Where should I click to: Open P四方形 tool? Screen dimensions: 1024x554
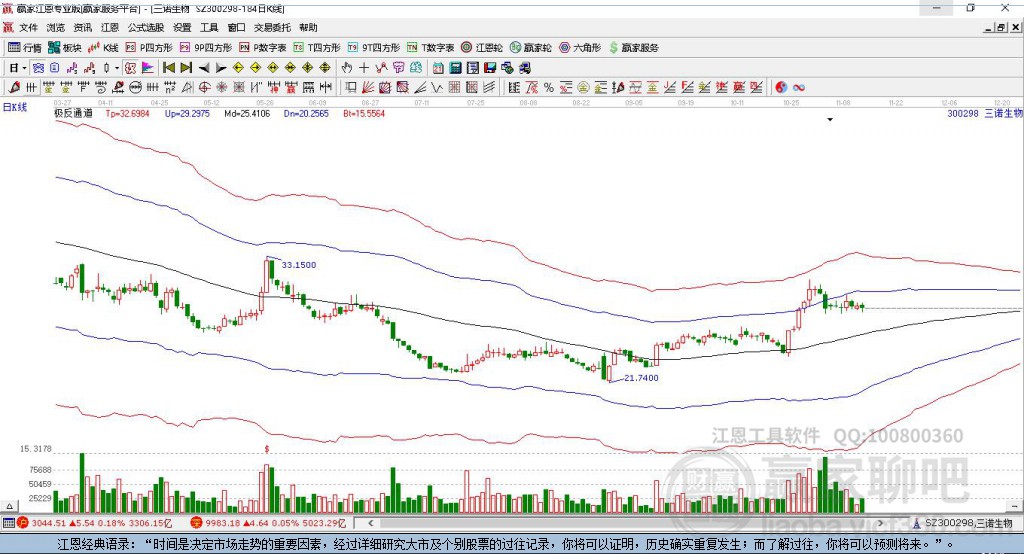[149, 48]
